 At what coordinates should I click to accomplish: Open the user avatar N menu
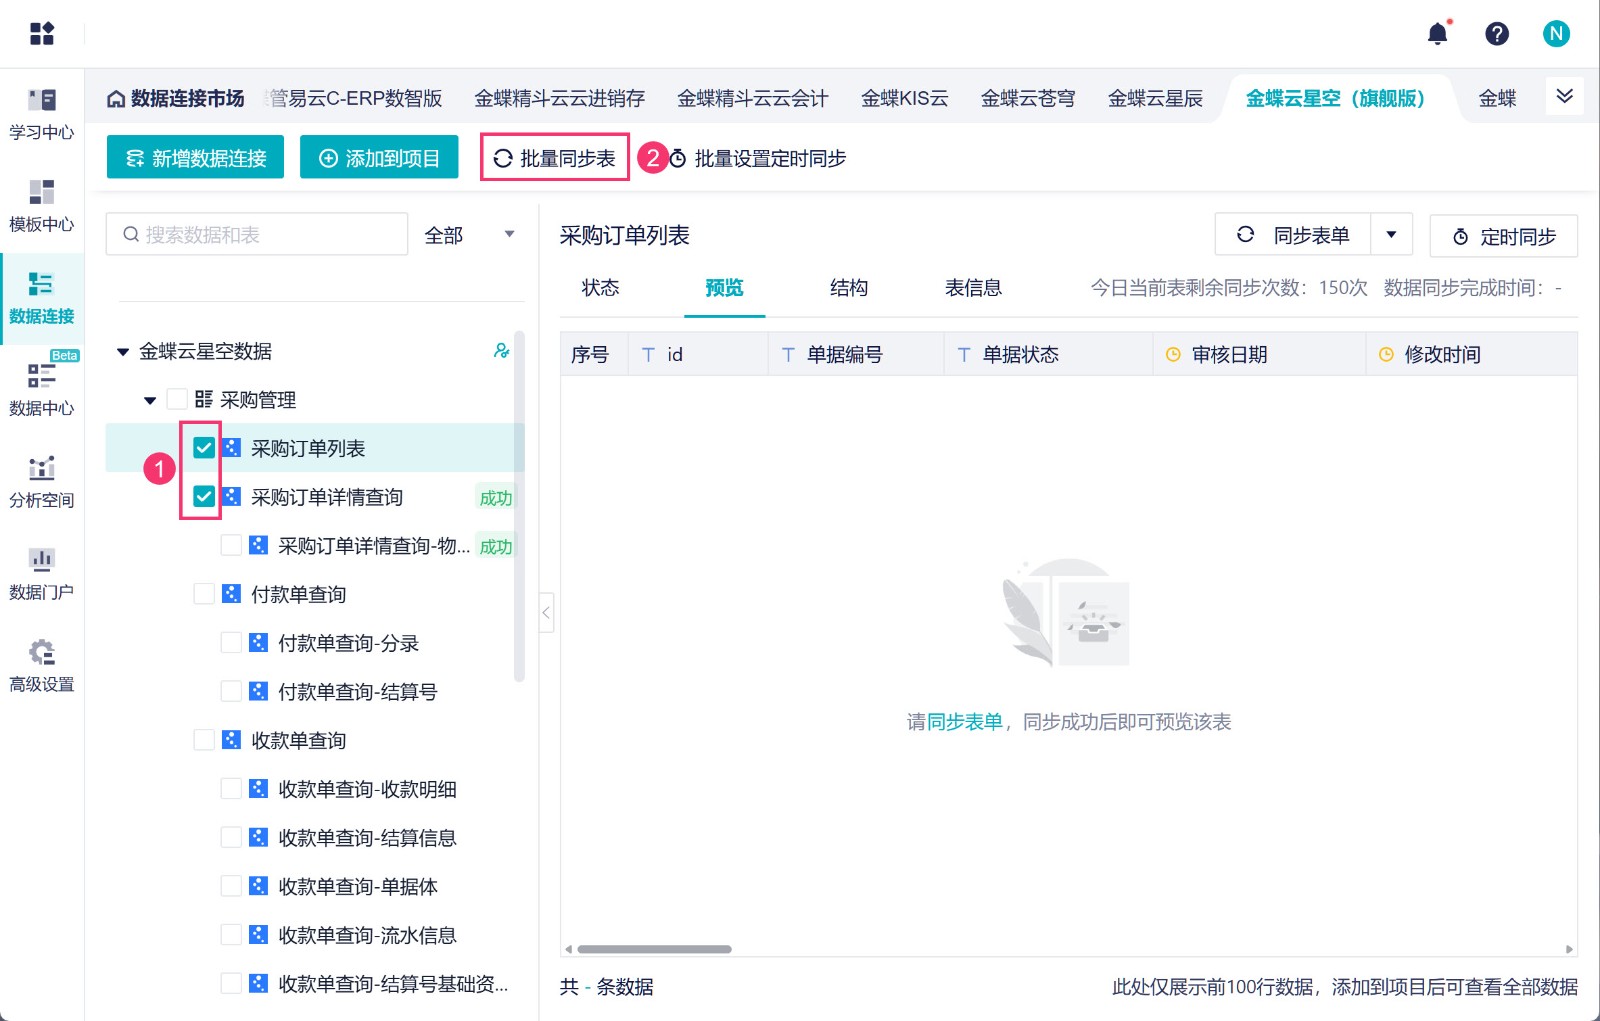[1556, 34]
